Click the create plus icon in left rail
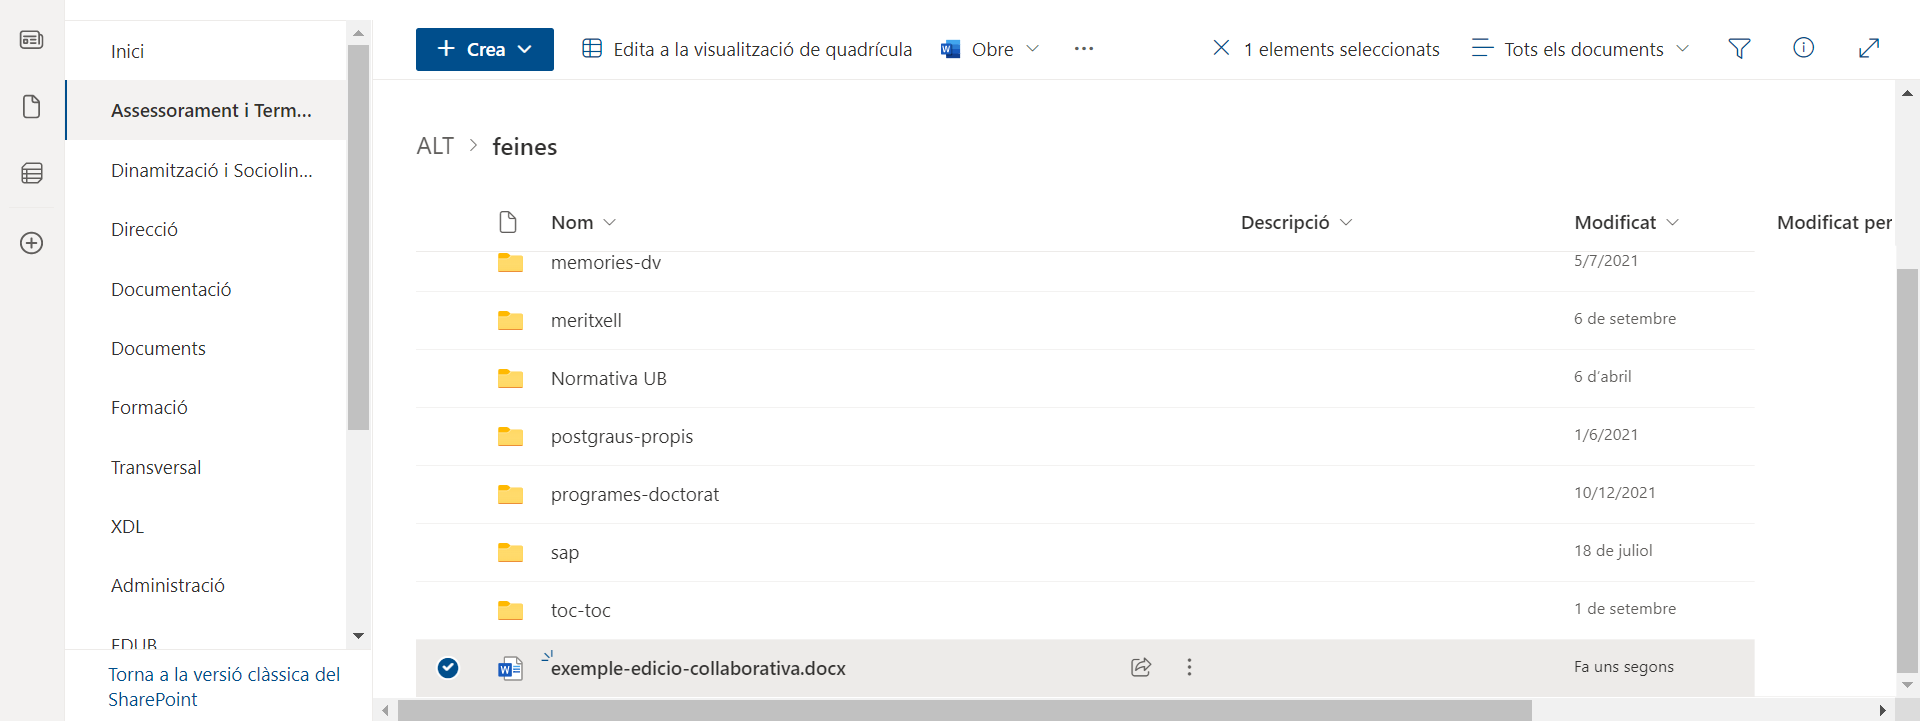The image size is (1920, 721). 32,243
